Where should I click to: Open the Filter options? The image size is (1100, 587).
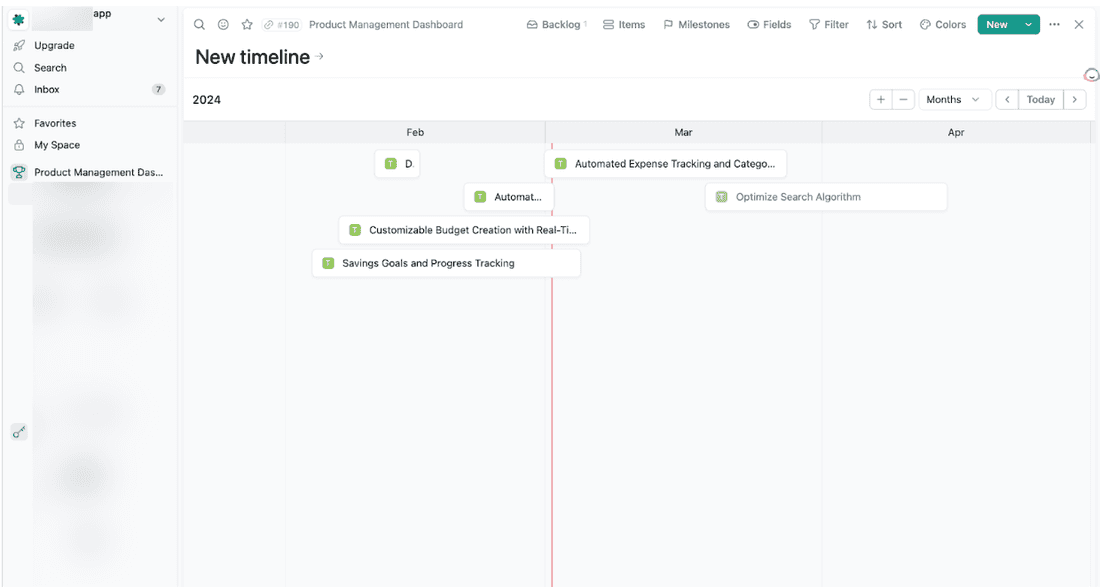(x=829, y=24)
